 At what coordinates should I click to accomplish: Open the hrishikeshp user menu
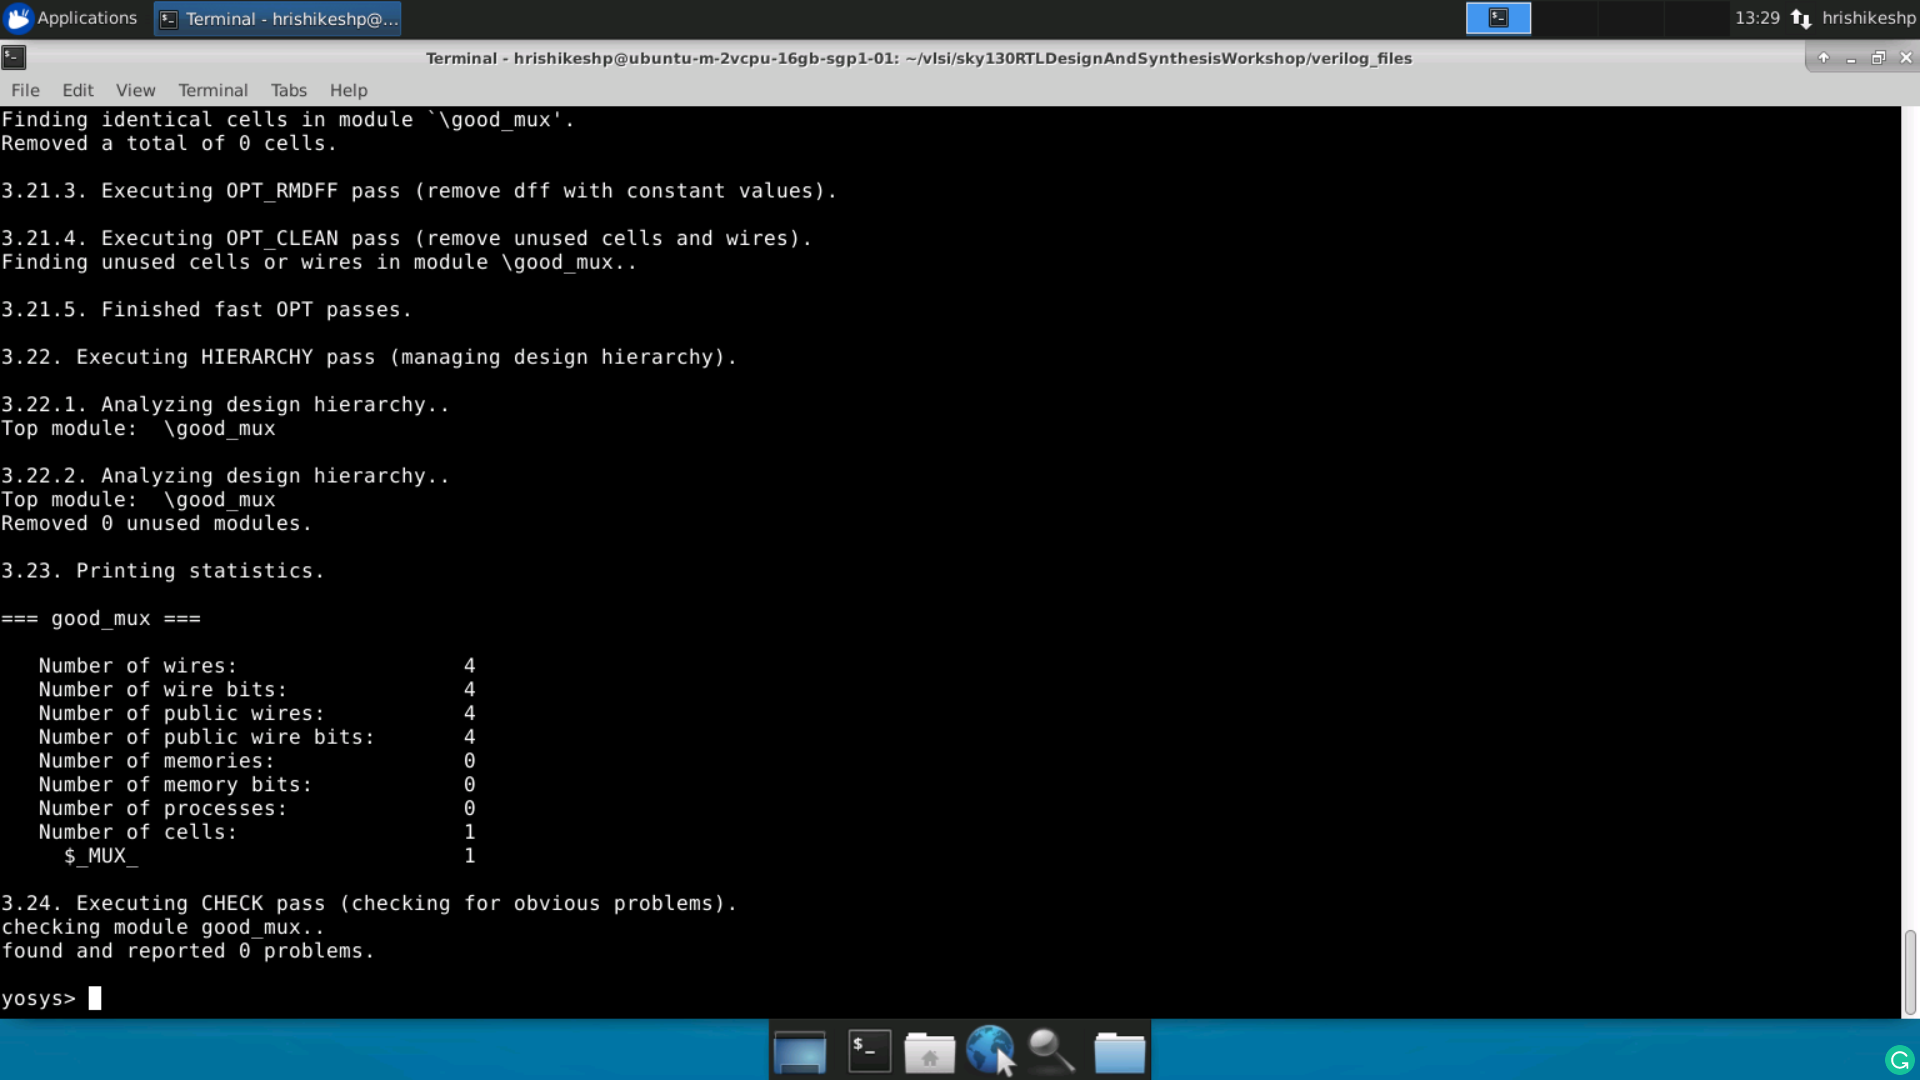click(1867, 18)
